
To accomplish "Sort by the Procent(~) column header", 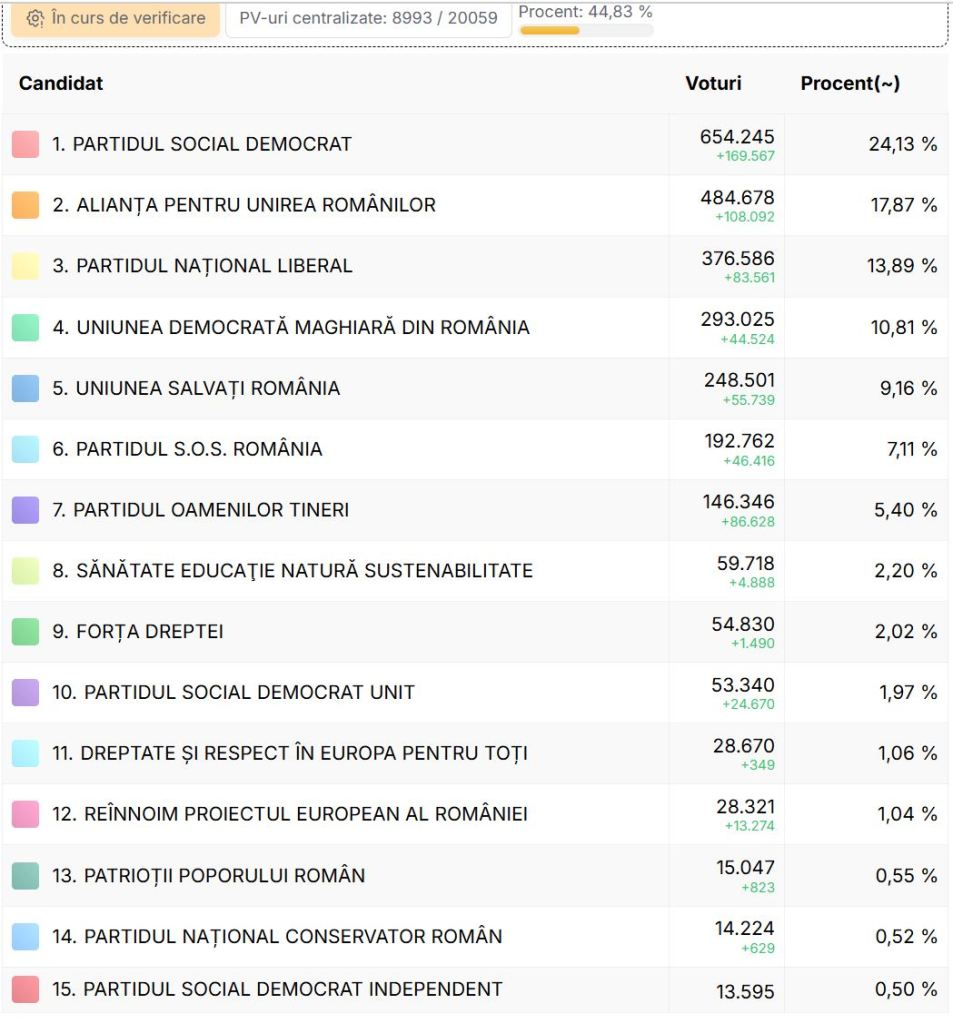I will (x=850, y=83).
